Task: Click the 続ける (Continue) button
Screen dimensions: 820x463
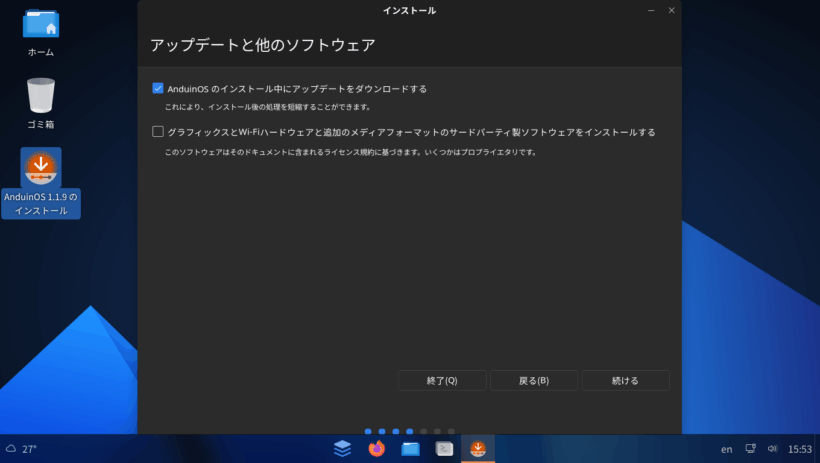Action: pyautogui.click(x=625, y=381)
